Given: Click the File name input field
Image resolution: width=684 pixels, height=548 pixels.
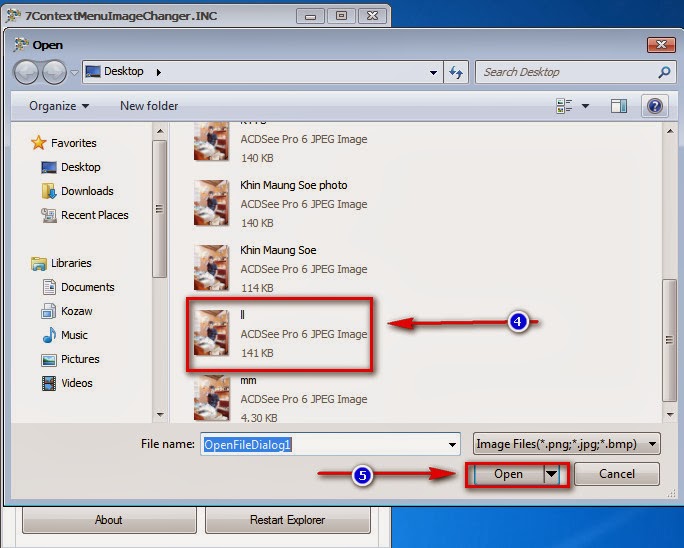Looking at the screenshot, I should (x=330, y=444).
